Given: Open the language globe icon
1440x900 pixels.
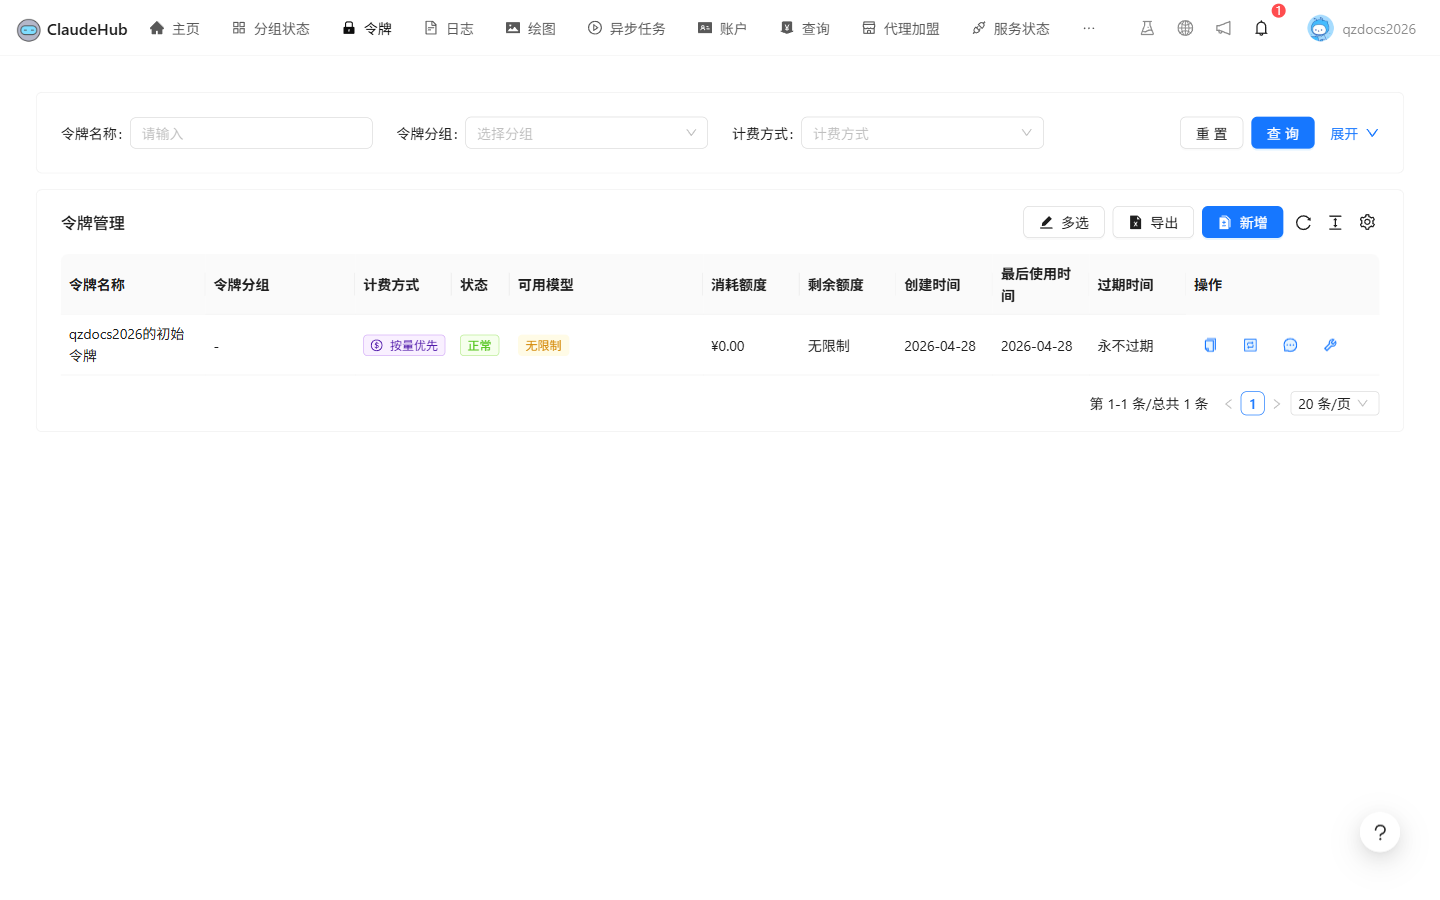Looking at the screenshot, I should coord(1185,28).
